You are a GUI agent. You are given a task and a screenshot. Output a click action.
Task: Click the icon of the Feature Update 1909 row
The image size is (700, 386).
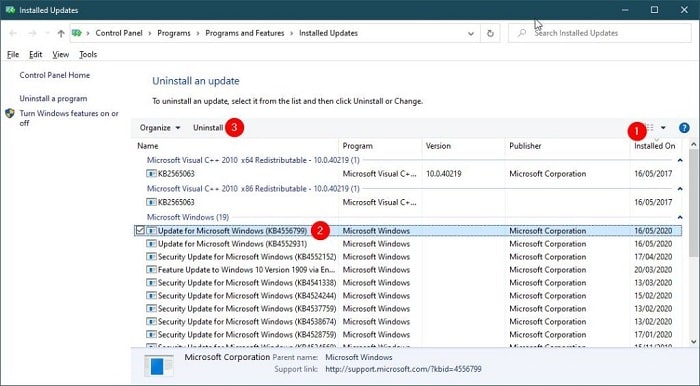point(151,270)
